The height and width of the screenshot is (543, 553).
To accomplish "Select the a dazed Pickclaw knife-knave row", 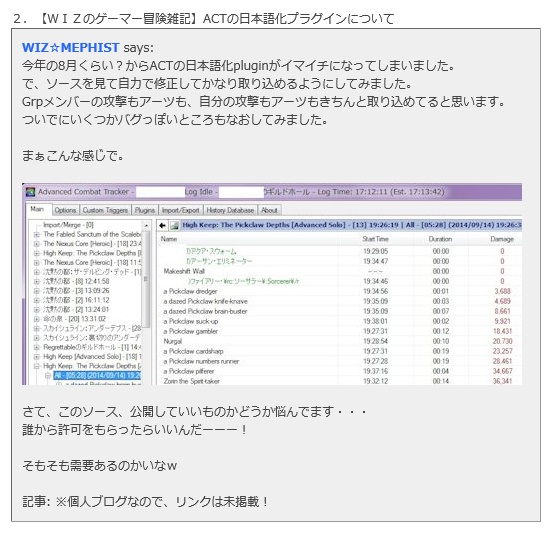I will [340, 301].
